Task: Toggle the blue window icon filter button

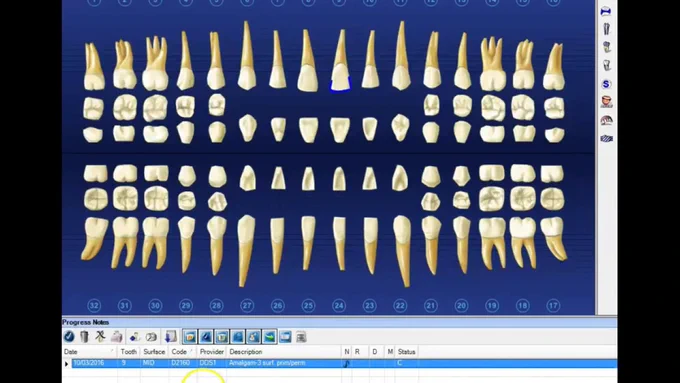Action: 285,337
